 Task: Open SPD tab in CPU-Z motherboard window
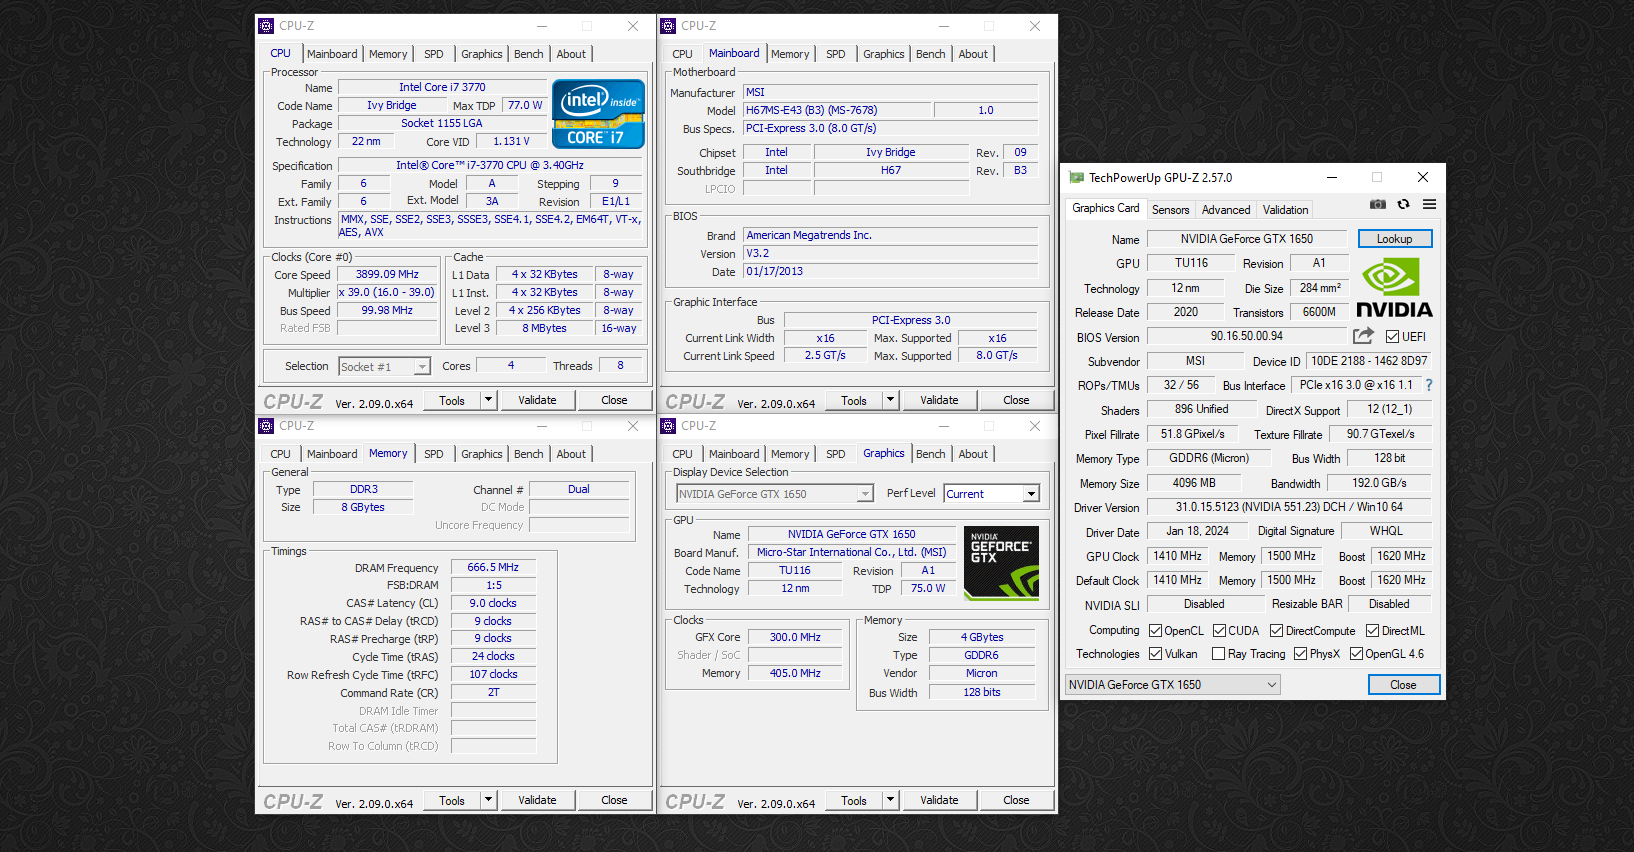(x=836, y=54)
